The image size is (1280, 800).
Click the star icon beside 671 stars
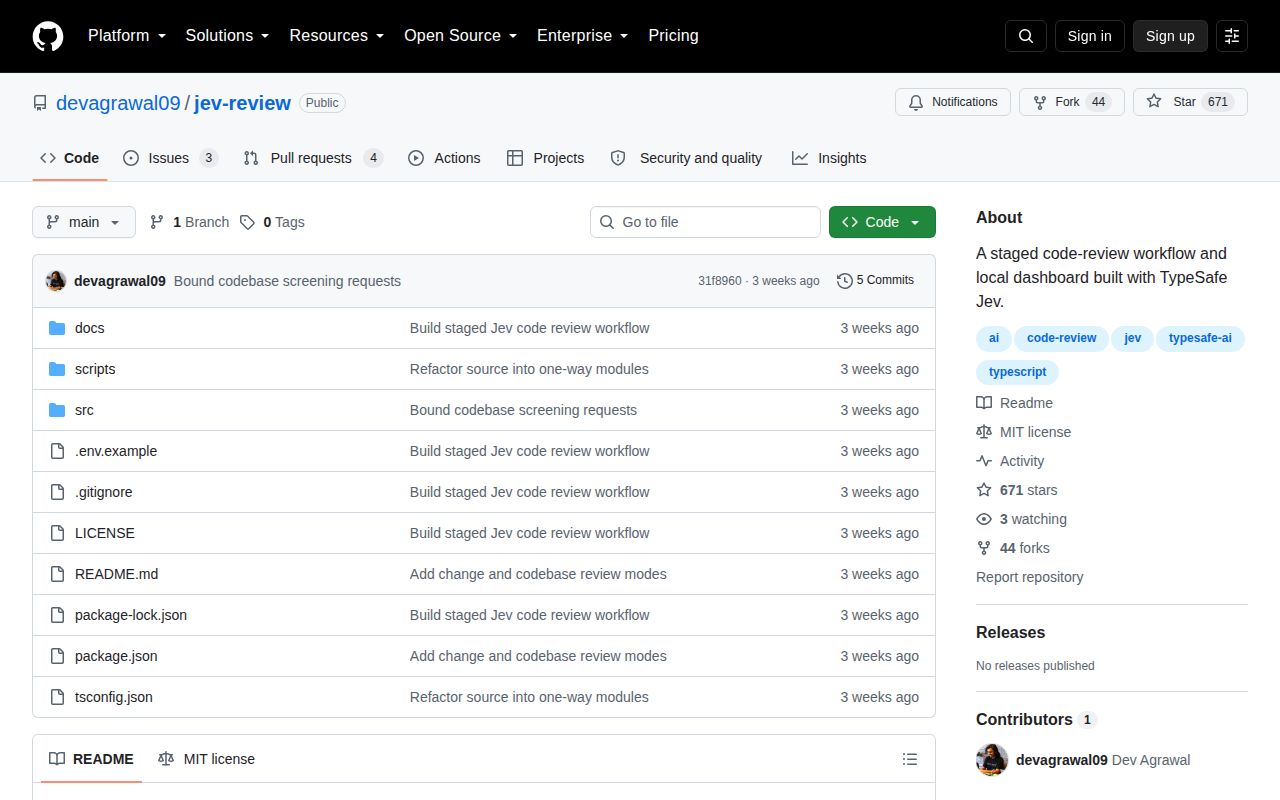point(984,490)
